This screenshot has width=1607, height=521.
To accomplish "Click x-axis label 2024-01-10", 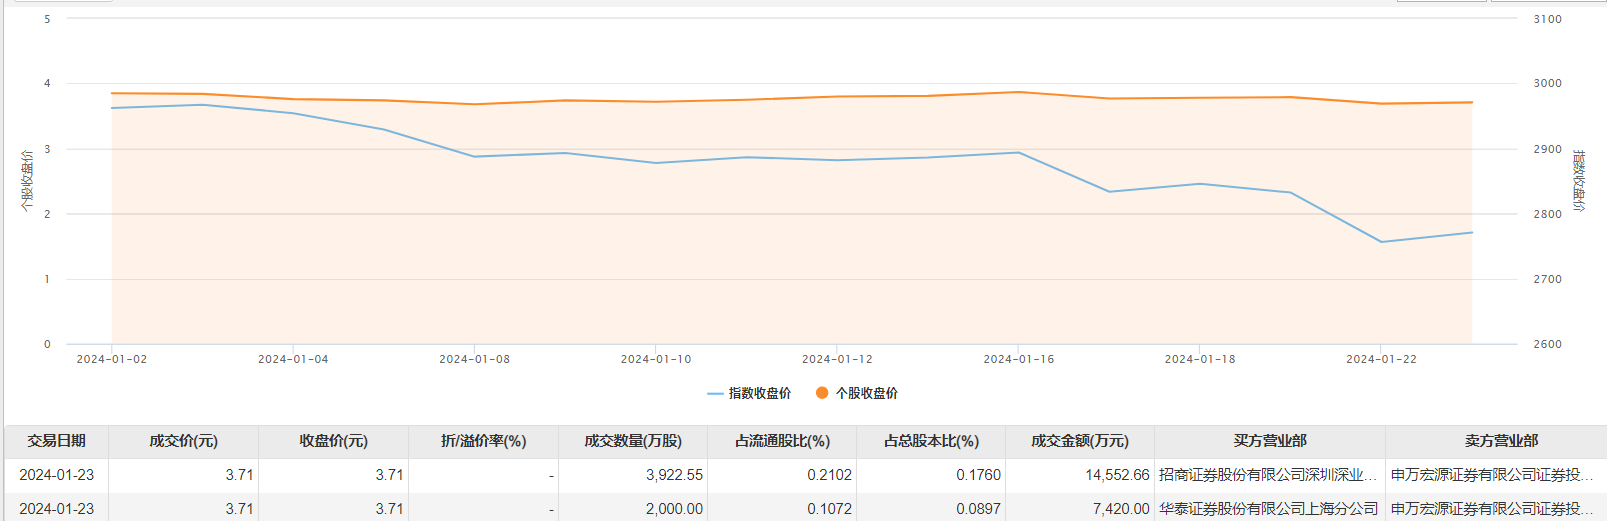I will click(x=656, y=359).
